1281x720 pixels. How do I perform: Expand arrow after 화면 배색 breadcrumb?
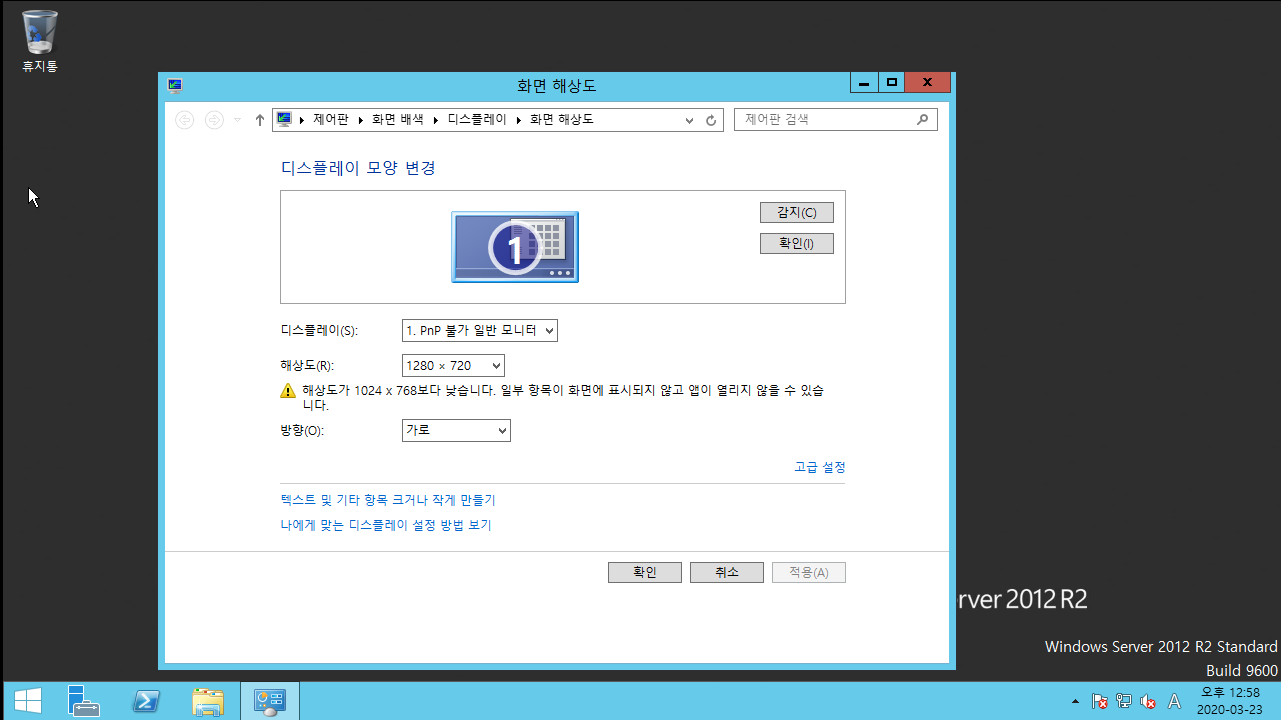point(436,120)
